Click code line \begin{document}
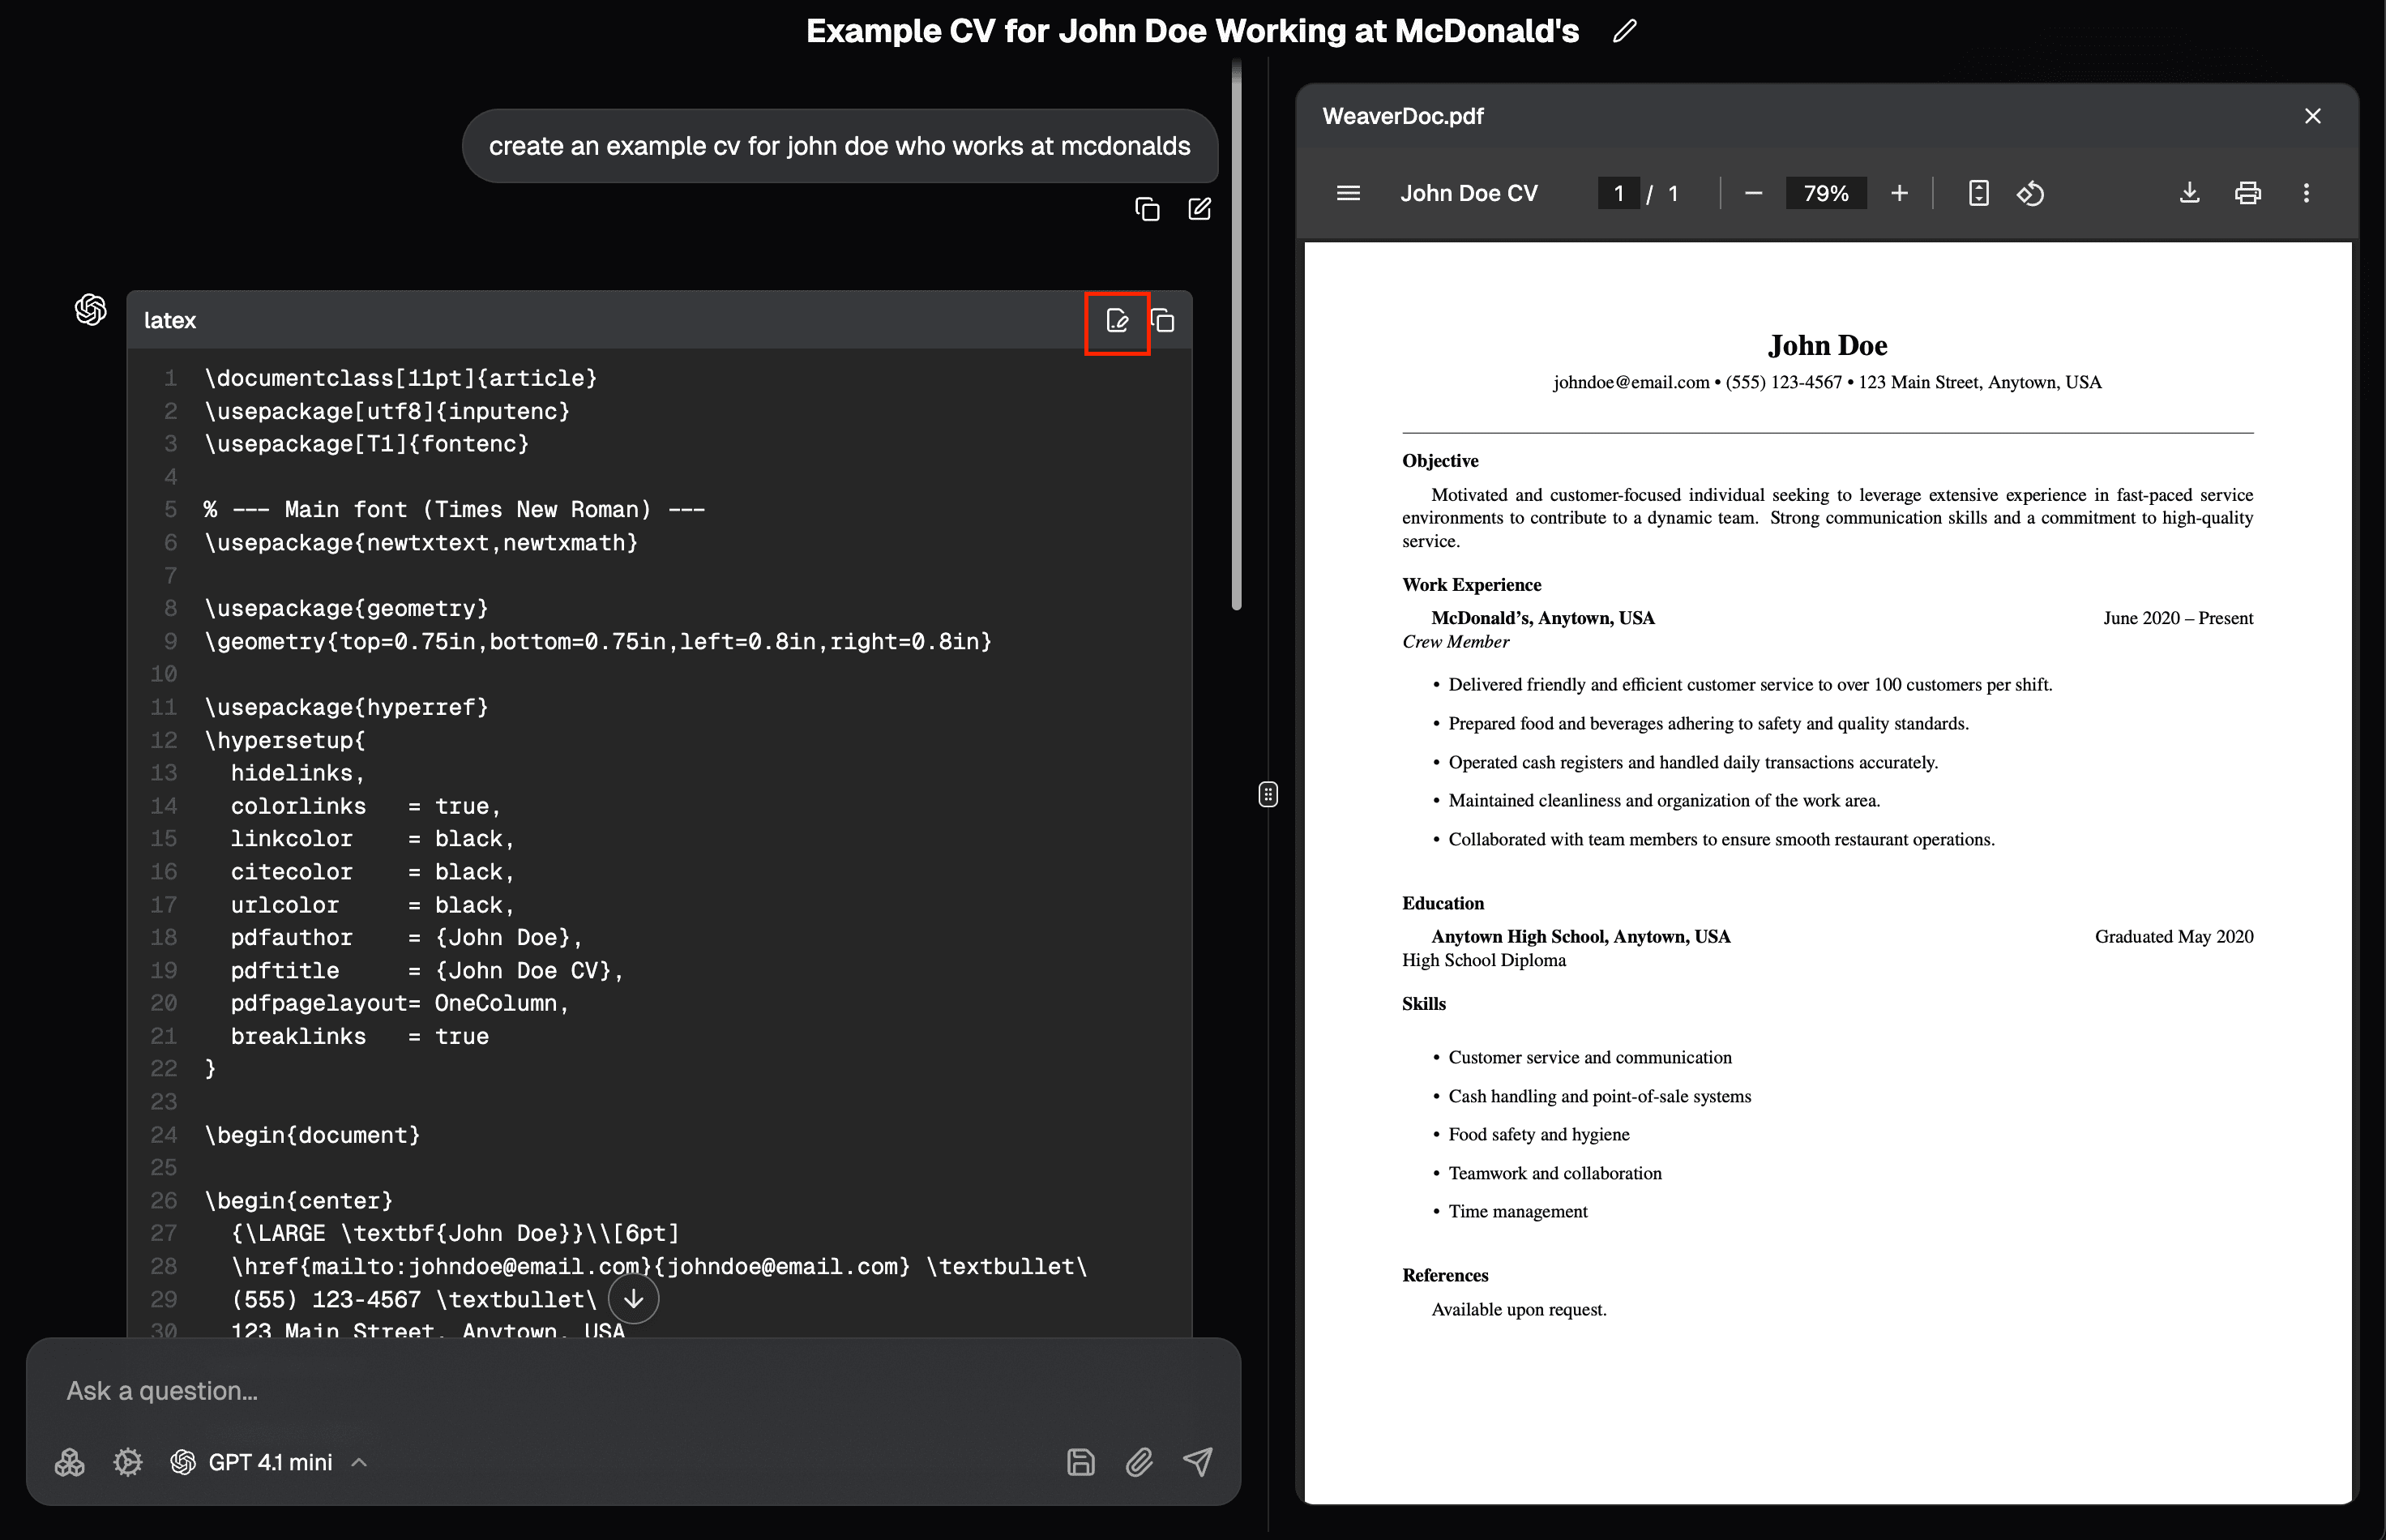Screen dimensions: 2386x1540 [312, 1135]
